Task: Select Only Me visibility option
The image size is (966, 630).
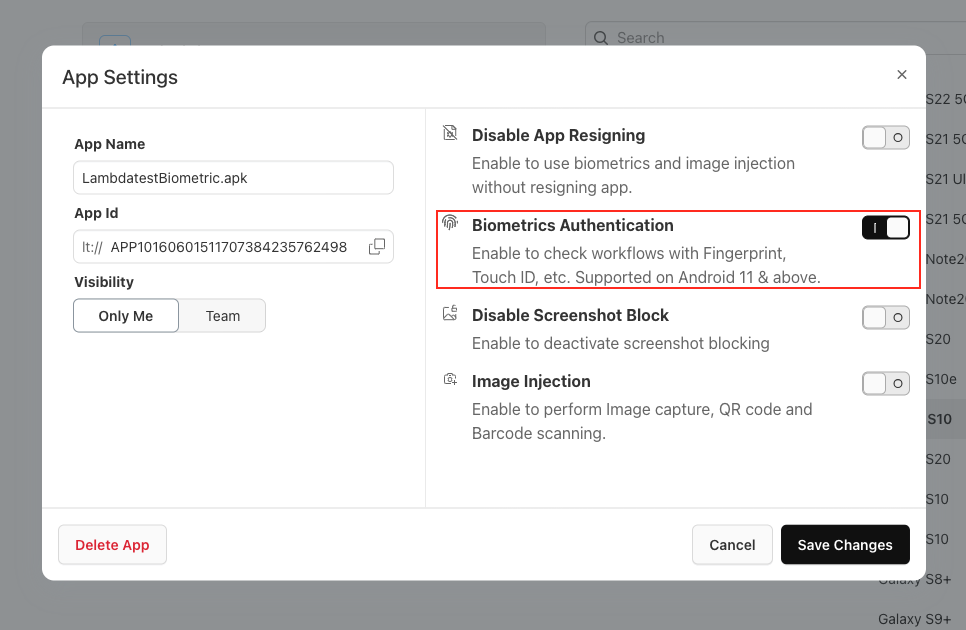Action: tap(126, 316)
